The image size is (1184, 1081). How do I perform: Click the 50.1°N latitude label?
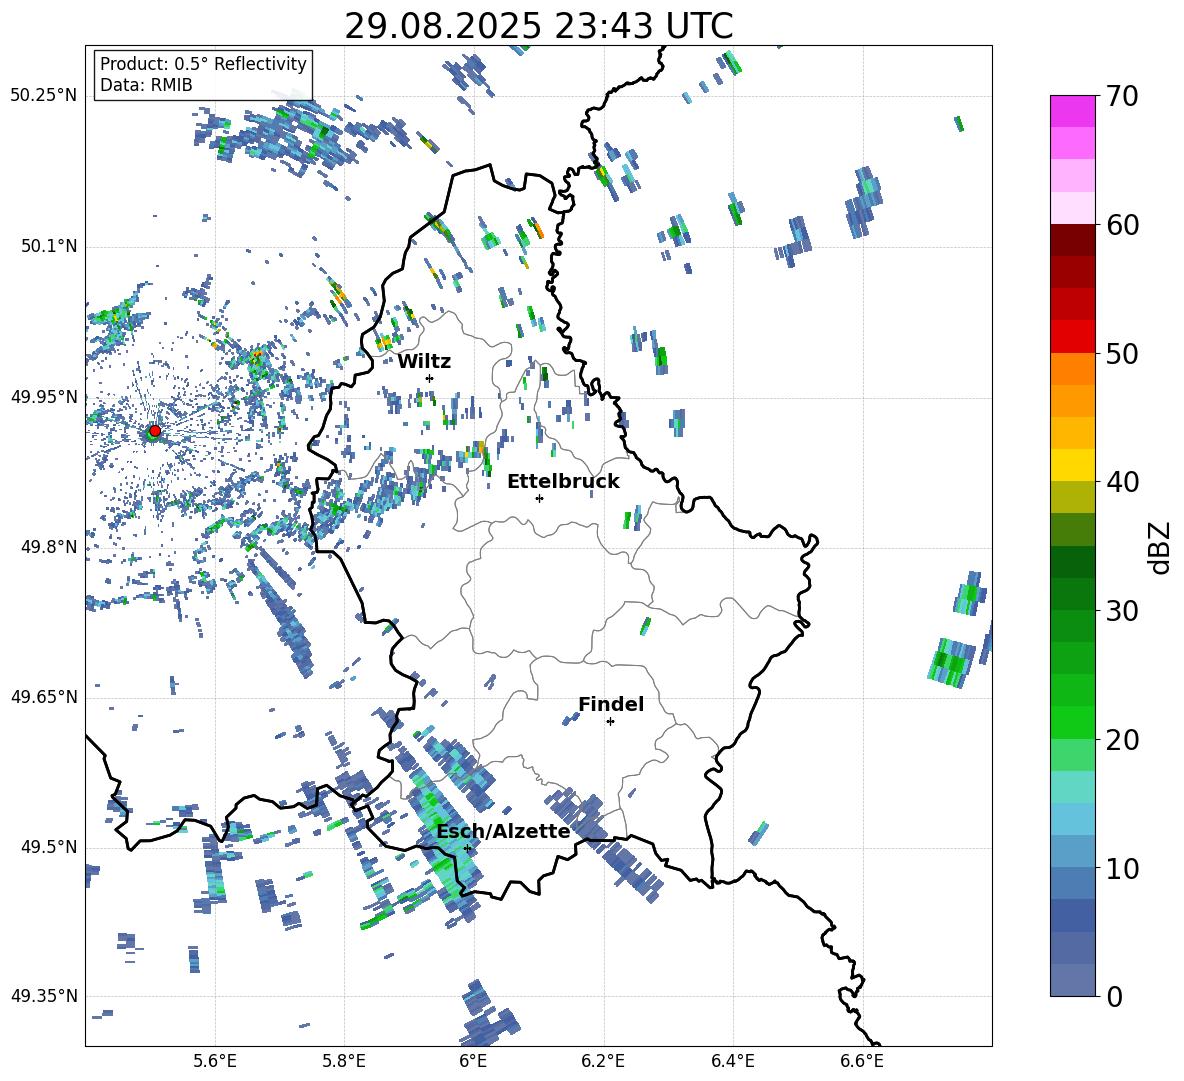pyautogui.click(x=48, y=246)
